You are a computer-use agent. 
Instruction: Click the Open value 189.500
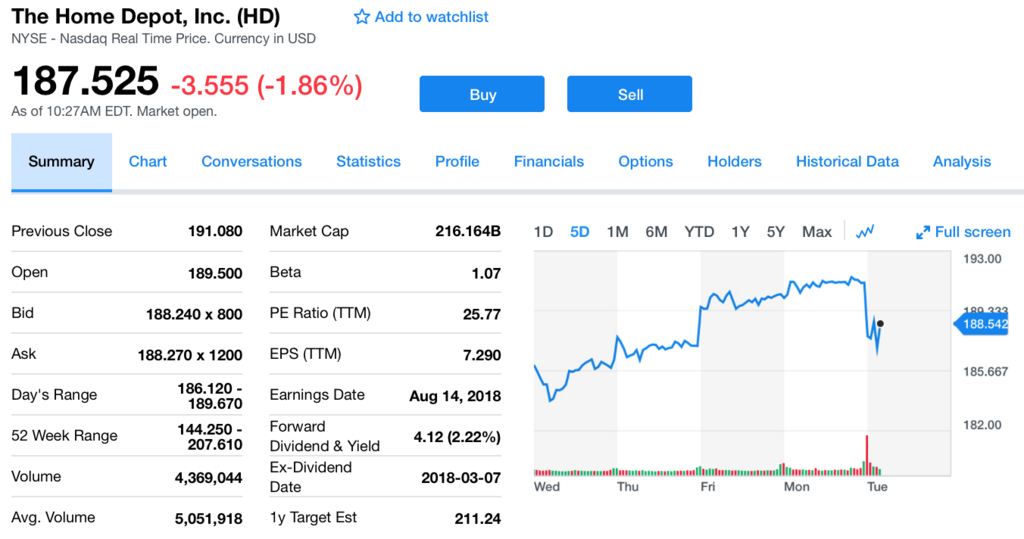(x=215, y=273)
